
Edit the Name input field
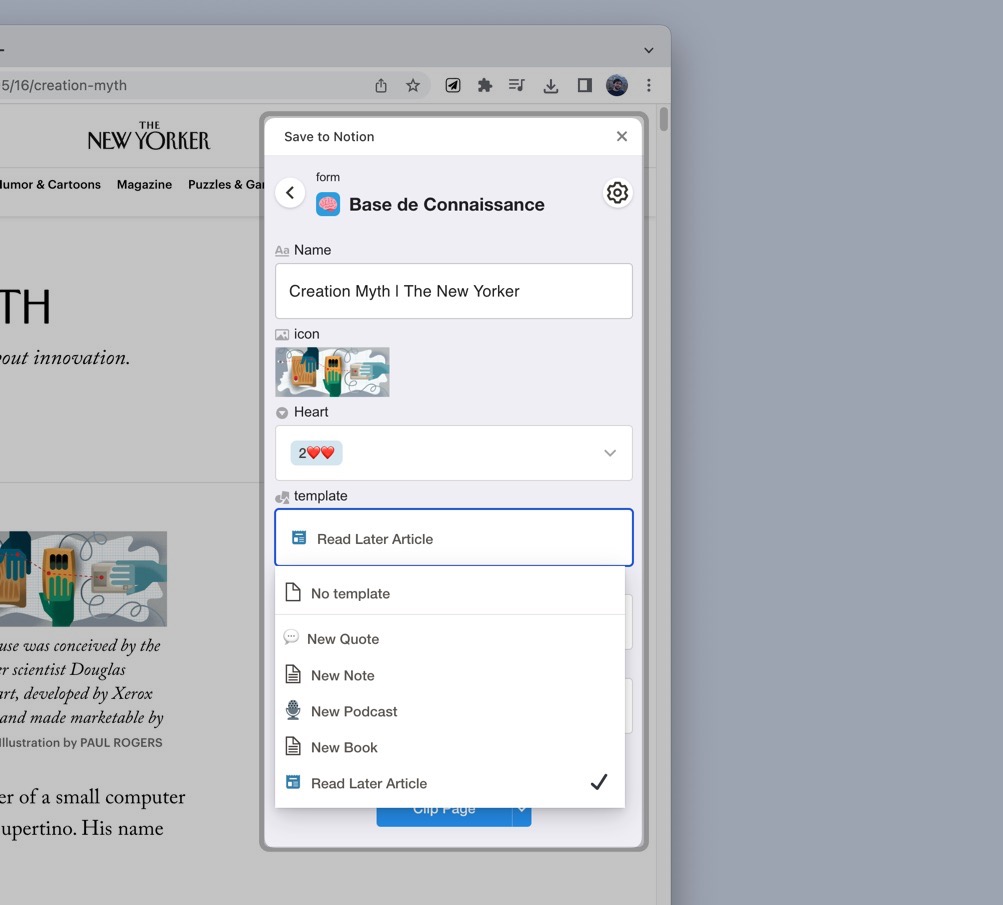point(454,291)
